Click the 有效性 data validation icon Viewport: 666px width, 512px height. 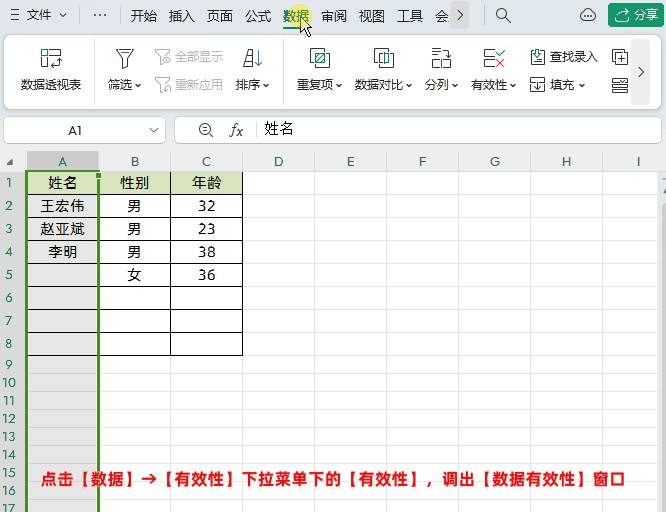[x=493, y=58]
